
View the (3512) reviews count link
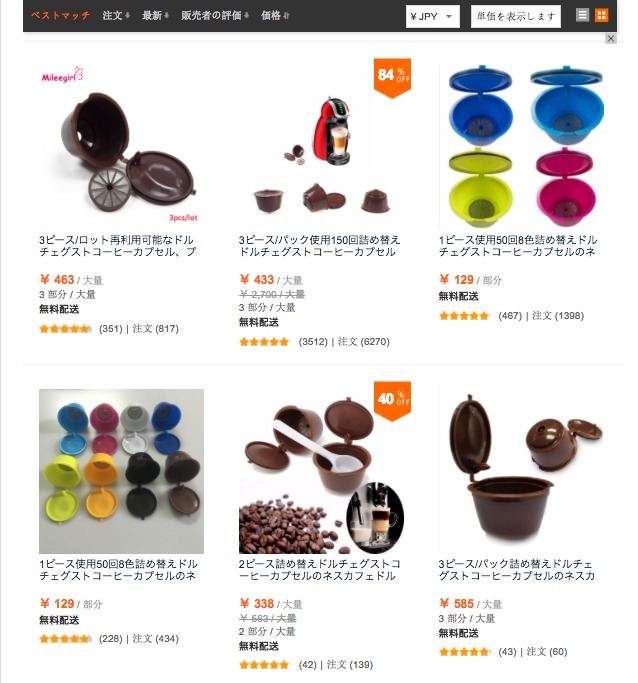coord(313,342)
